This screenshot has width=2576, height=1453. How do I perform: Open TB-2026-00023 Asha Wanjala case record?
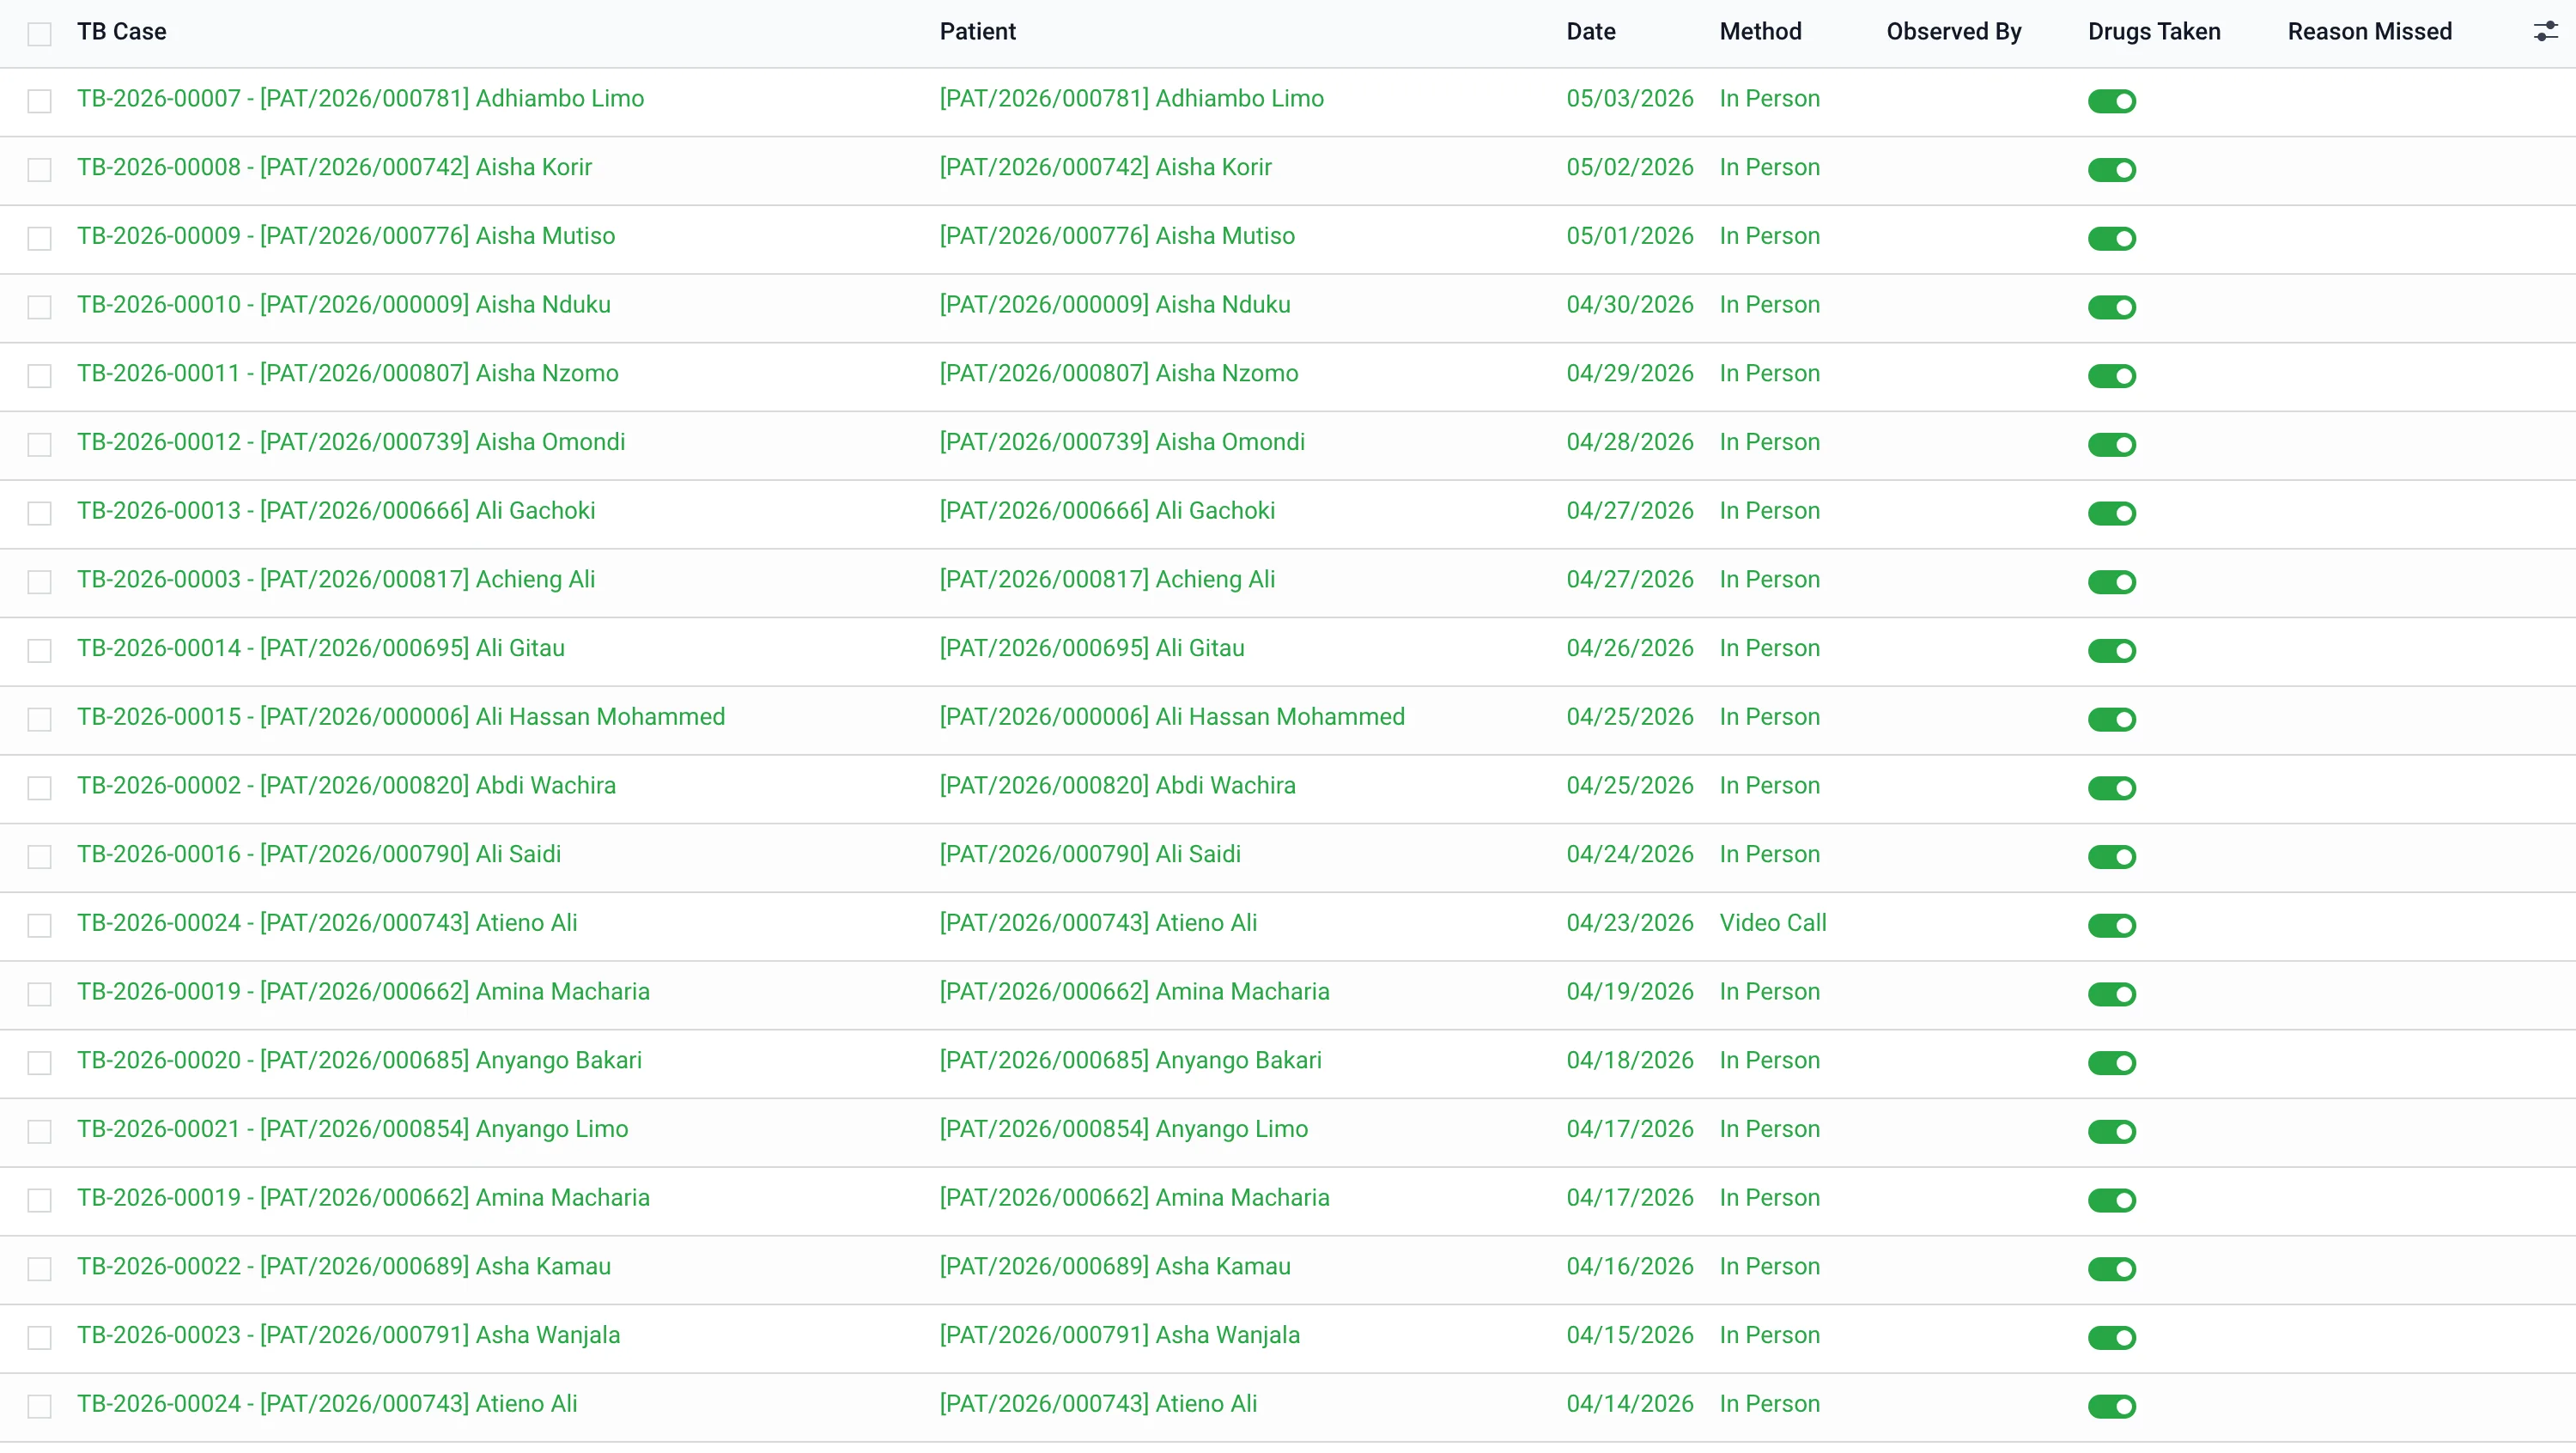(348, 1335)
